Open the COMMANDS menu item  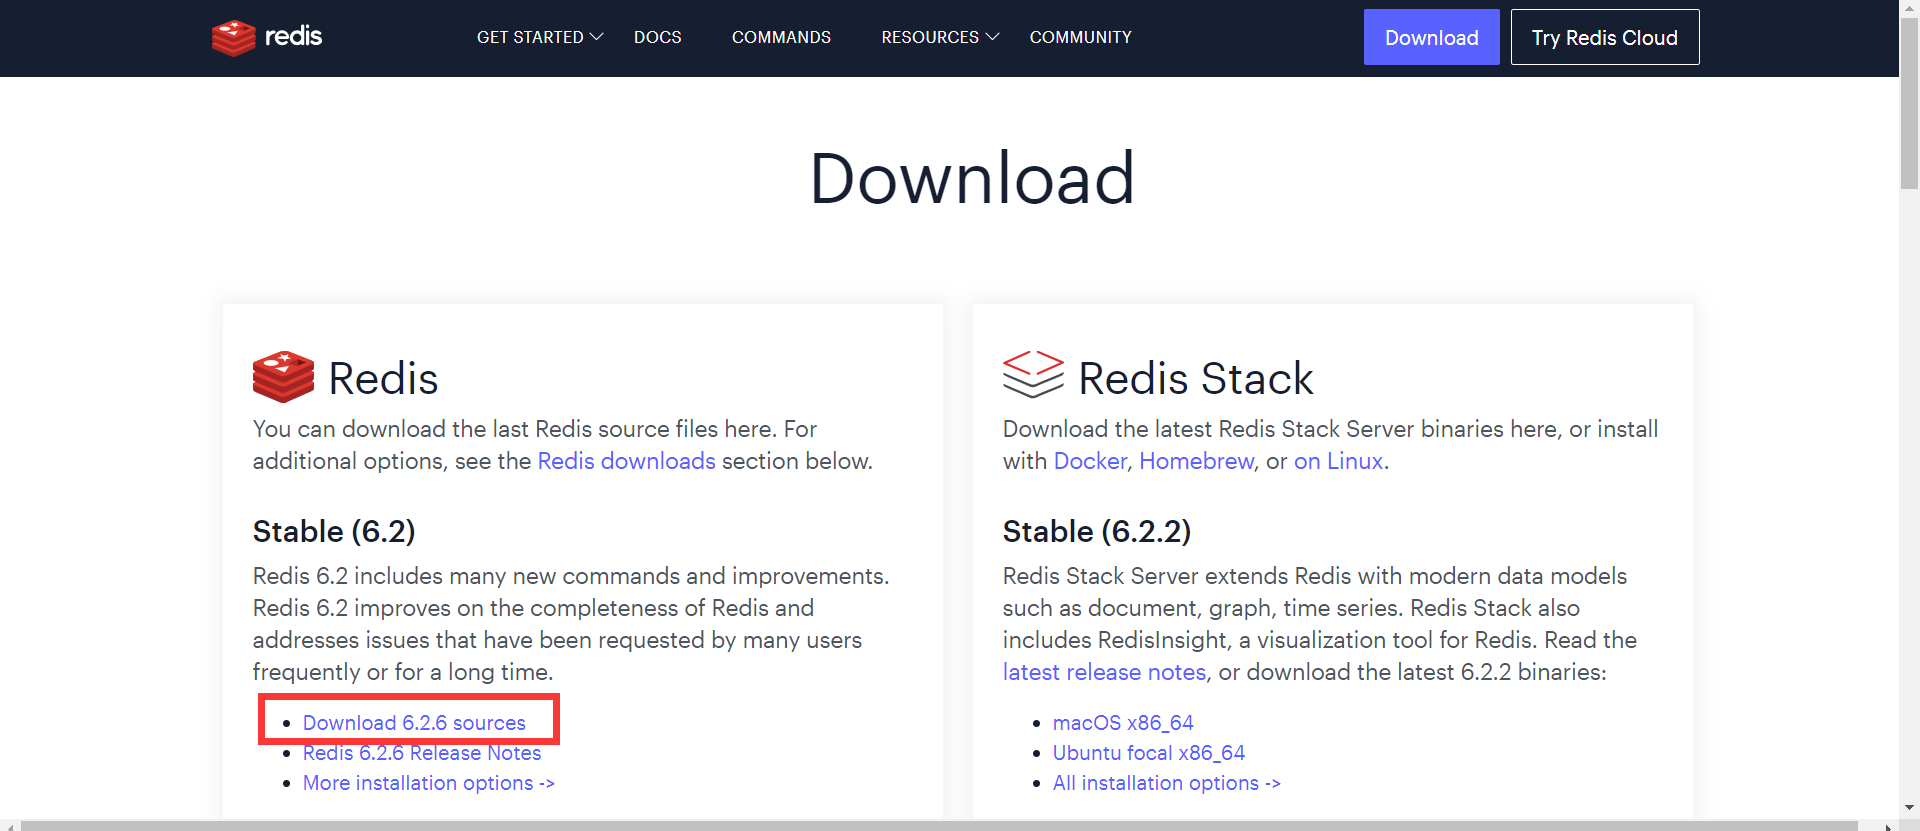point(781,37)
